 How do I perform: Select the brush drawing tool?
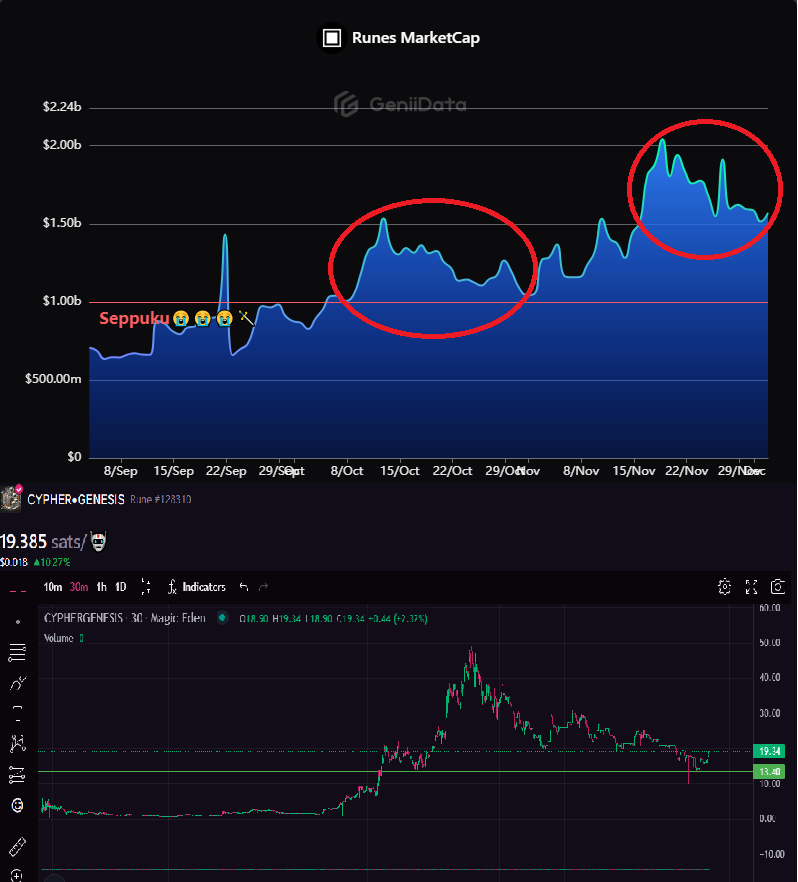click(x=18, y=683)
